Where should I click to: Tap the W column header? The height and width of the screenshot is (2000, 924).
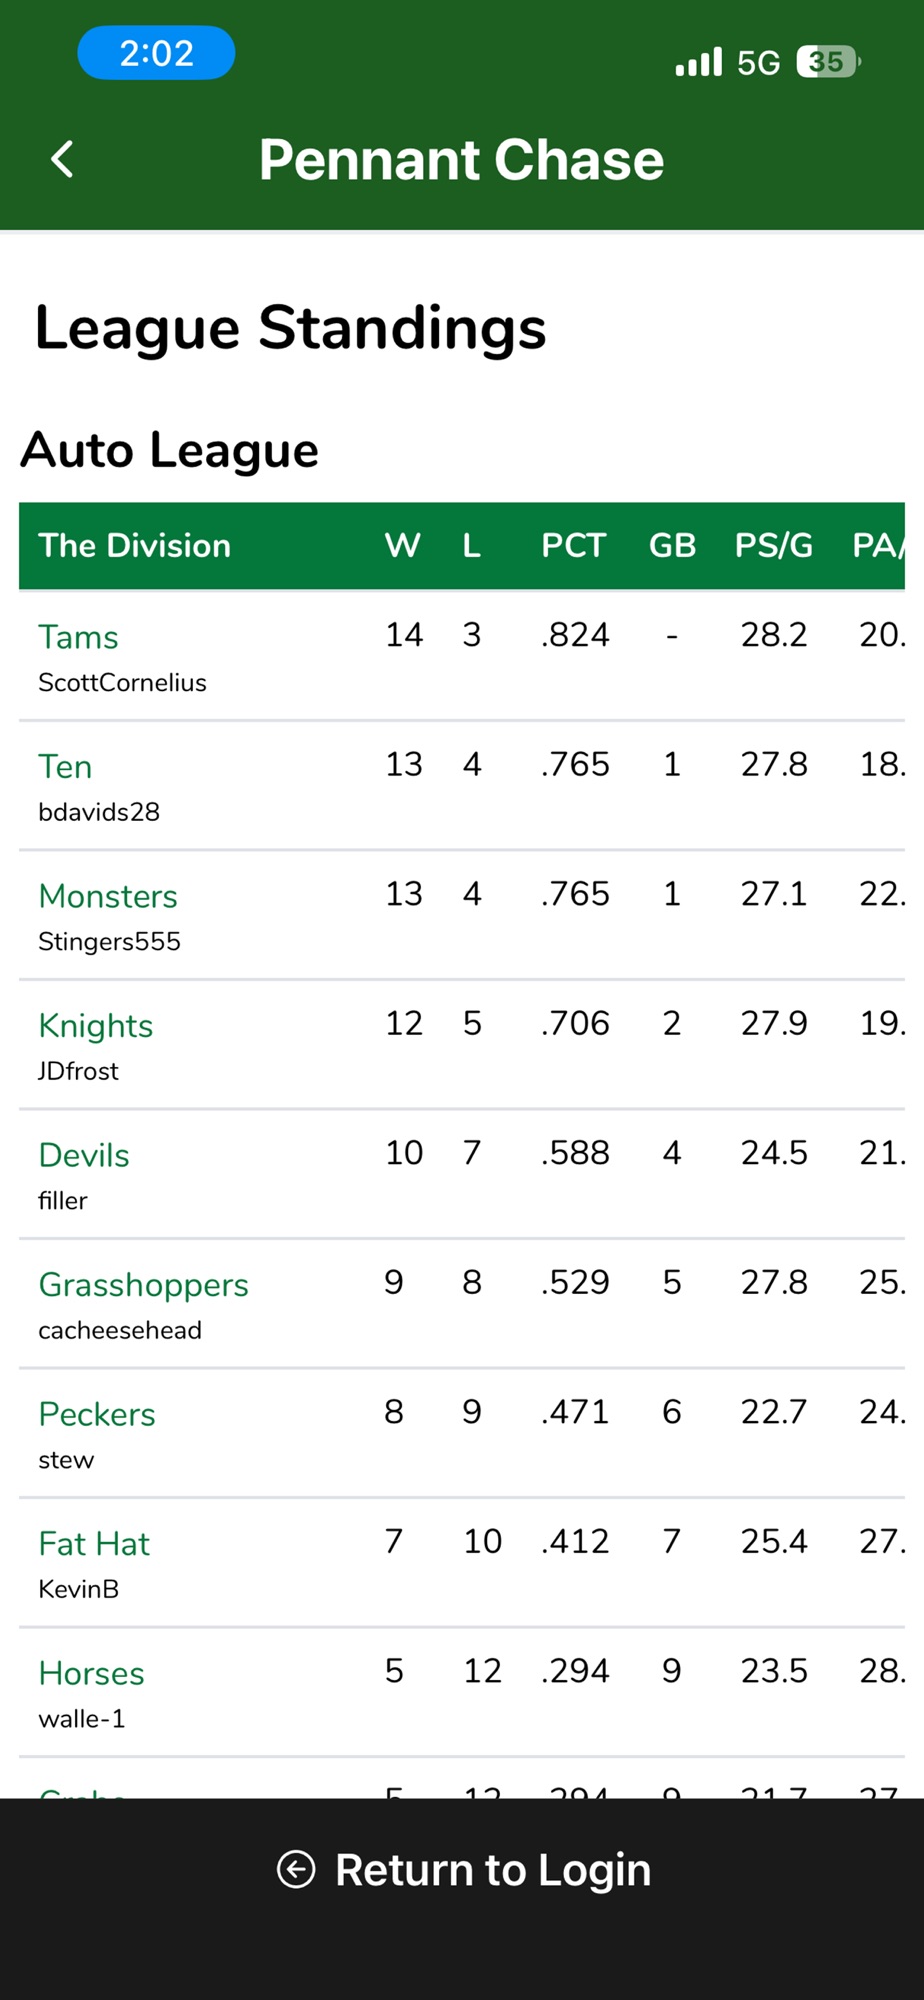(x=403, y=545)
